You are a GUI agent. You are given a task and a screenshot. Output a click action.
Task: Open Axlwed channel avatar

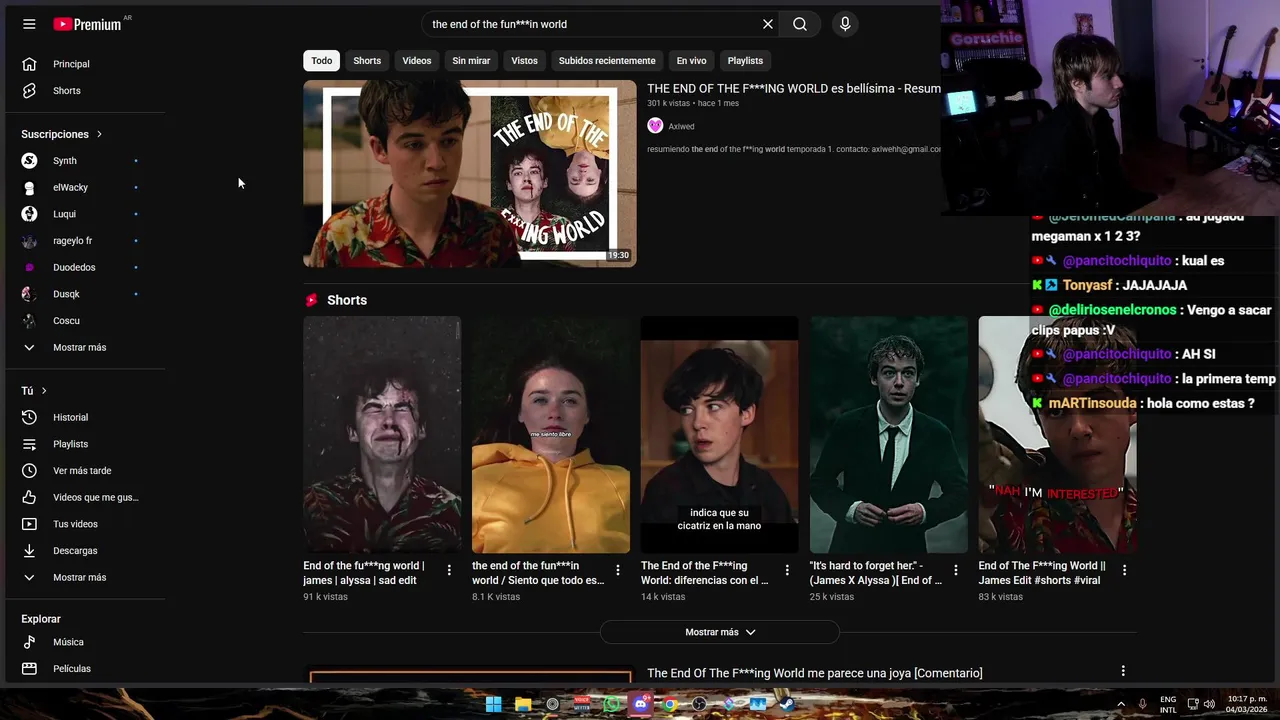[655, 126]
